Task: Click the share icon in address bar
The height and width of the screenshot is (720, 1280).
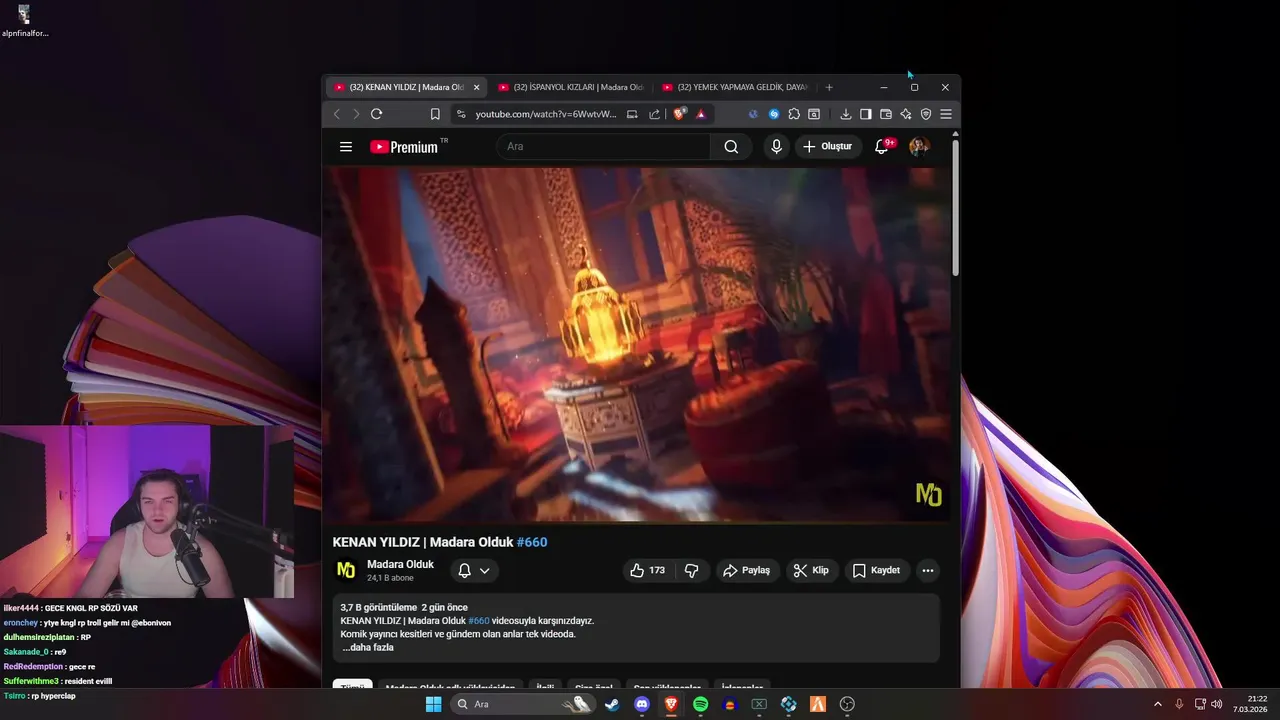Action: [654, 114]
